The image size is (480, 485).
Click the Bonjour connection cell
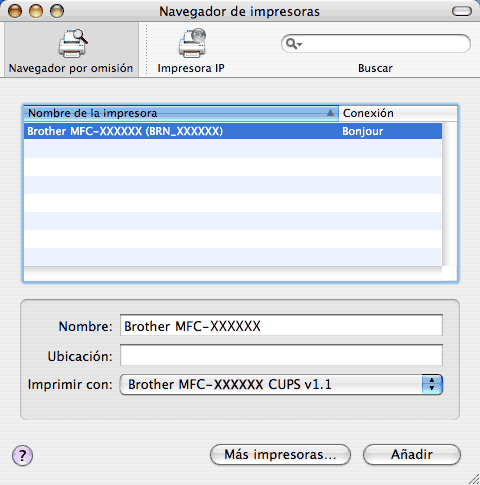pyautogui.click(x=363, y=131)
